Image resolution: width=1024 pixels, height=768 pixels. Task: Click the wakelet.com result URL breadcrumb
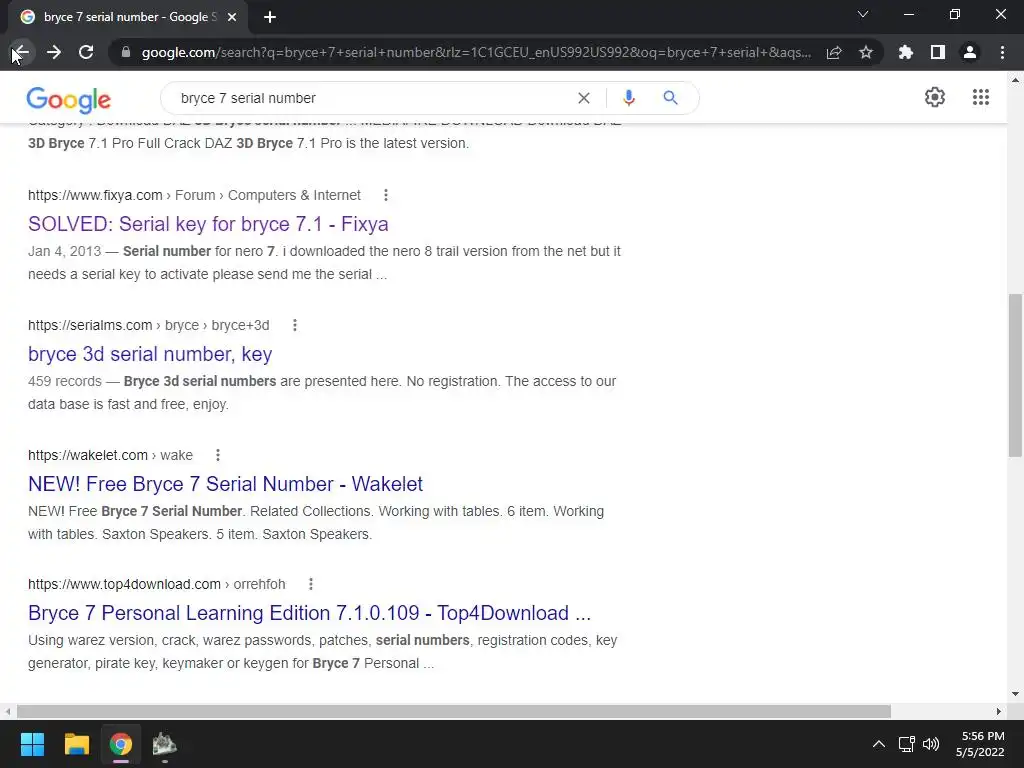[x=110, y=455]
